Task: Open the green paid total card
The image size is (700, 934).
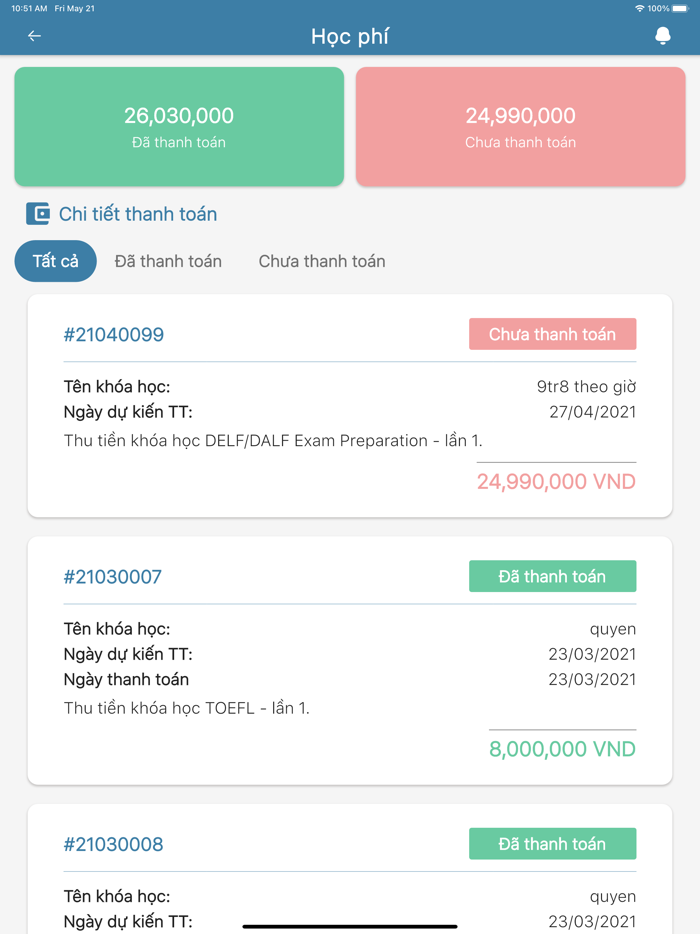Action: [x=179, y=127]
